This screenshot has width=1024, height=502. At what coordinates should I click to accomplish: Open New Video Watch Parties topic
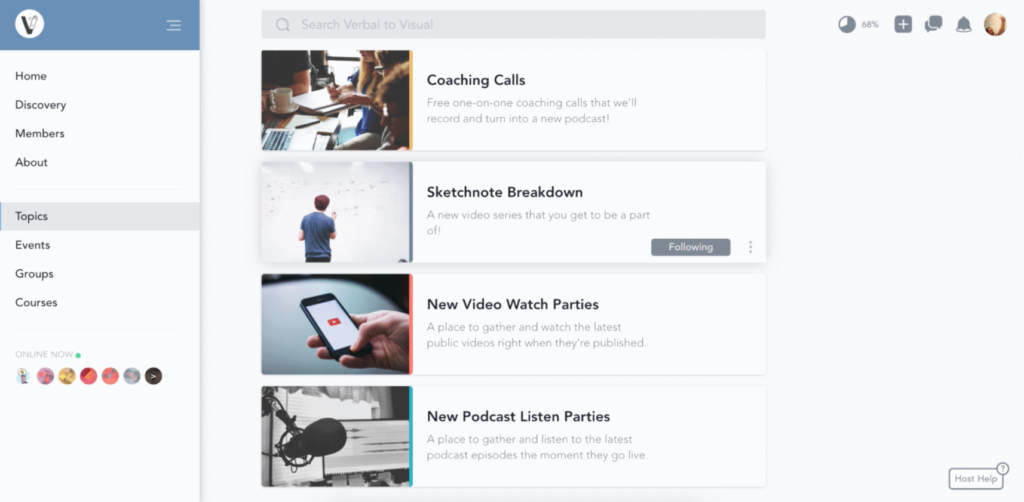[513, 305]
